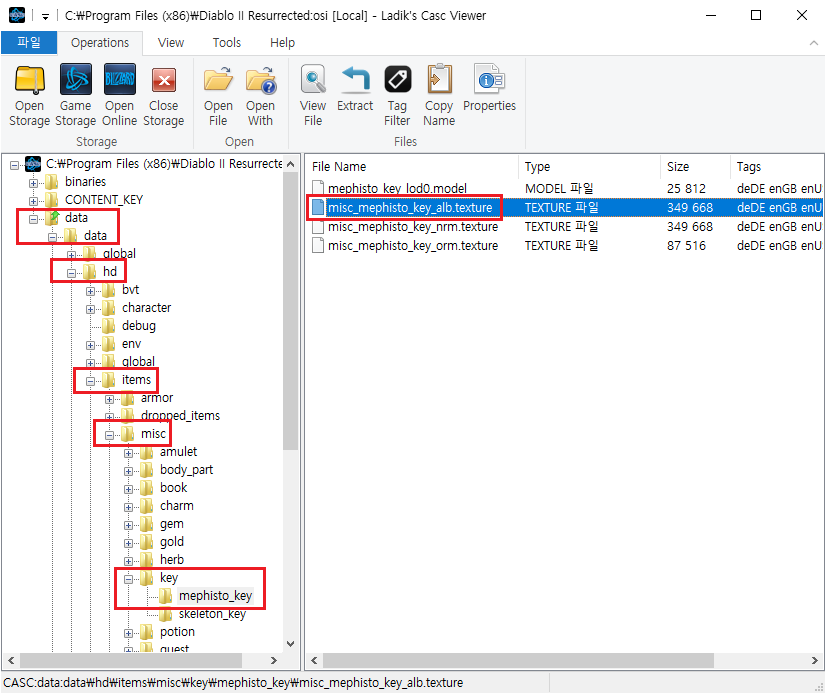Collapse the misc tree node
Image resolution: width=825 pixels, height=693 pixels.
[x=109, y=435]
